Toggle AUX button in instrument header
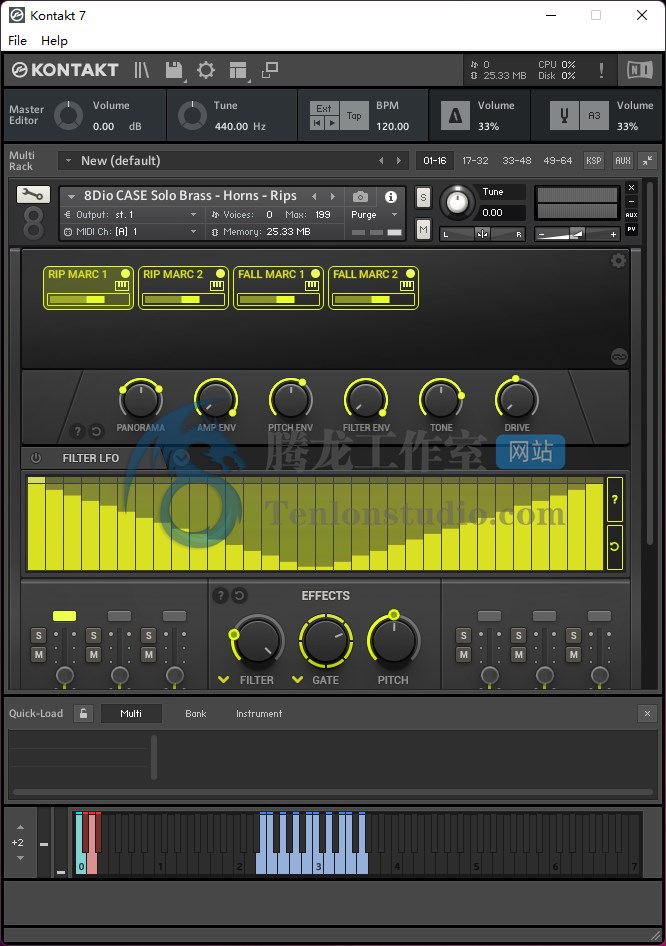666x946 pixels. 631,215
